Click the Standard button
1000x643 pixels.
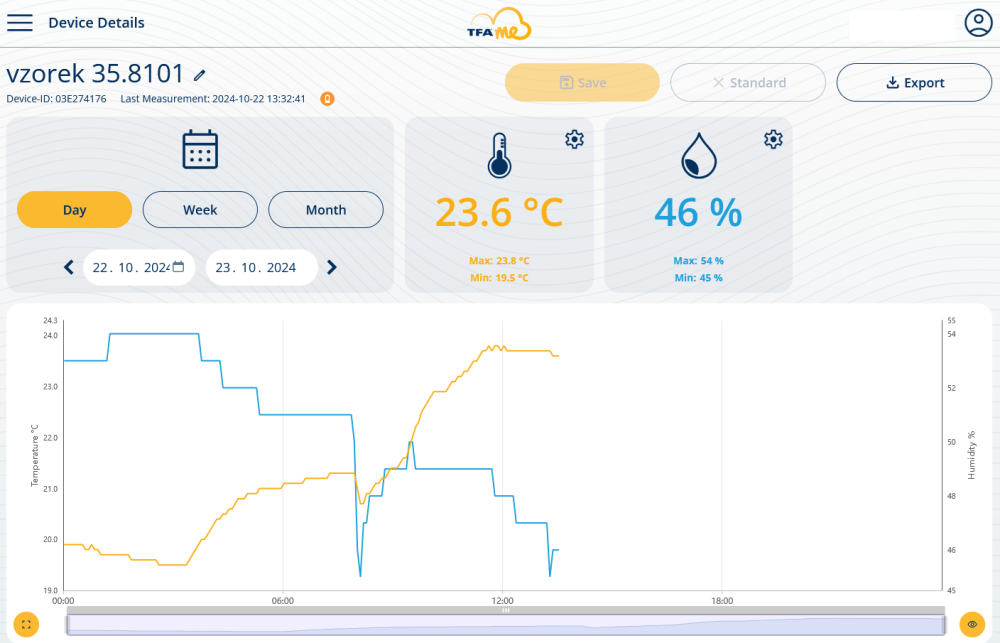[x=748, y=83]
